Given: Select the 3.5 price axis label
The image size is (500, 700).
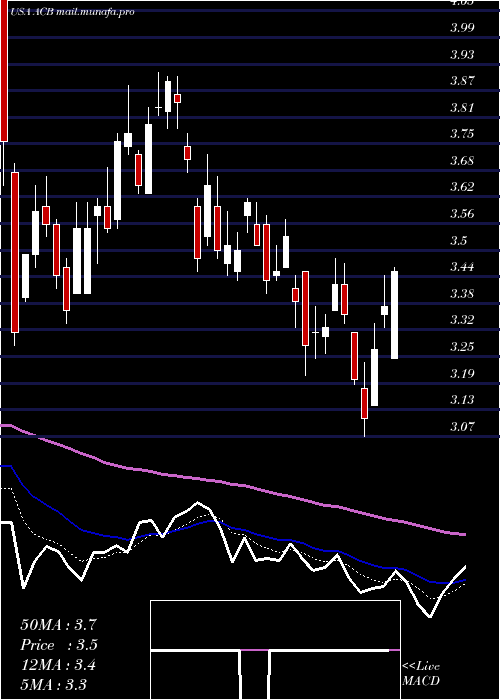Looking at the screenshot, I should (458, 241).
